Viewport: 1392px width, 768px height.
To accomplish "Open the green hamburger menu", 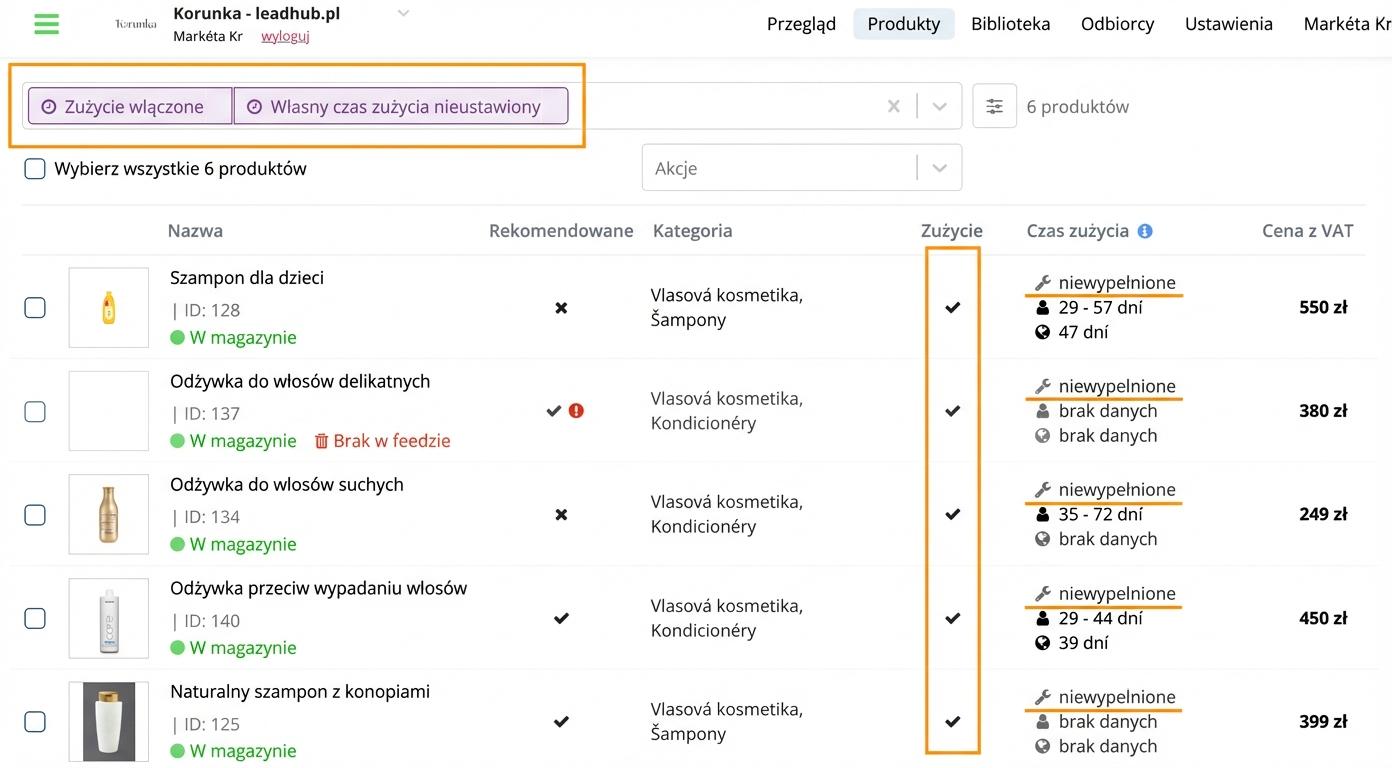I will (46, 24).
